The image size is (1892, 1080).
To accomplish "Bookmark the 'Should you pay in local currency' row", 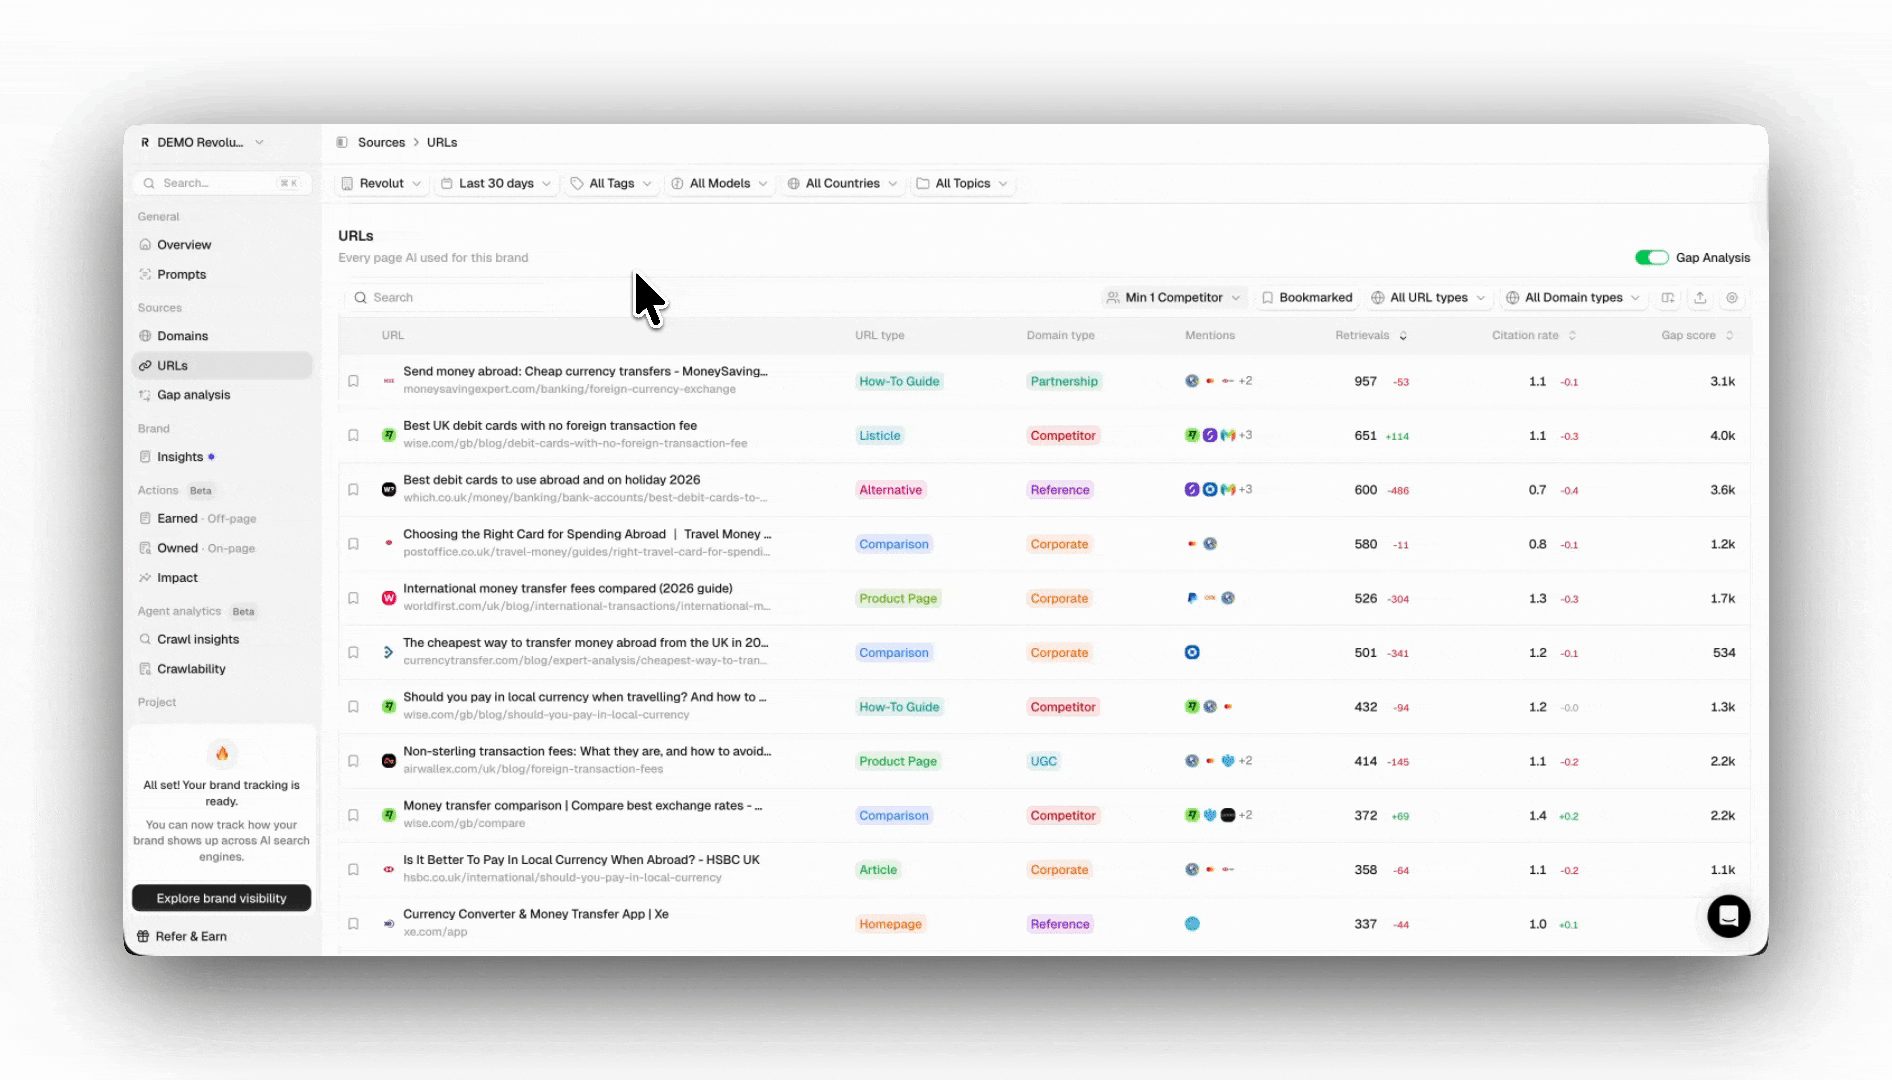I will pos(353,707).
